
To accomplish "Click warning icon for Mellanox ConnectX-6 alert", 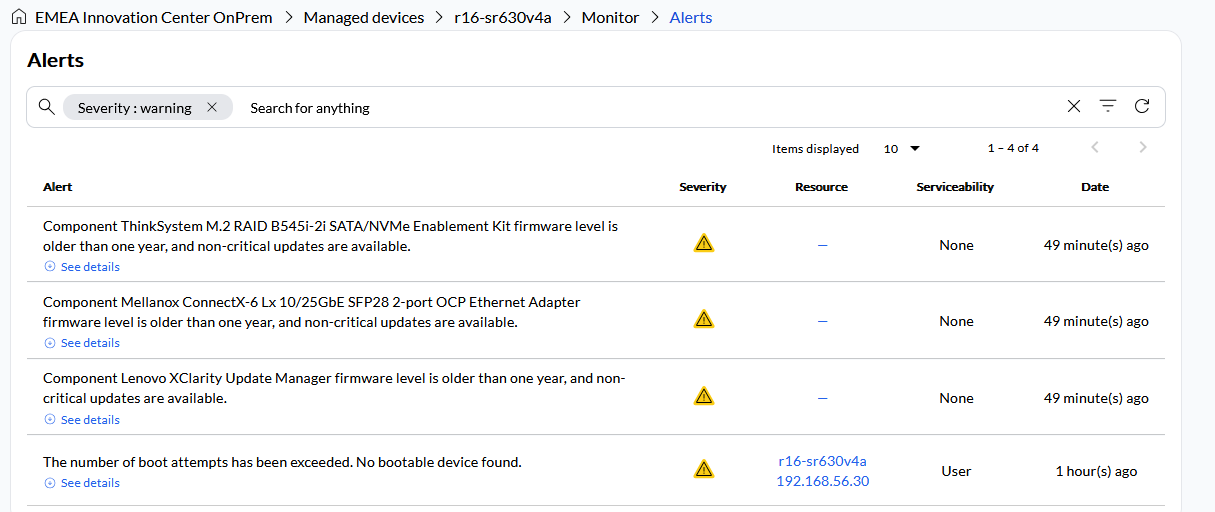I will coord(704,320).
